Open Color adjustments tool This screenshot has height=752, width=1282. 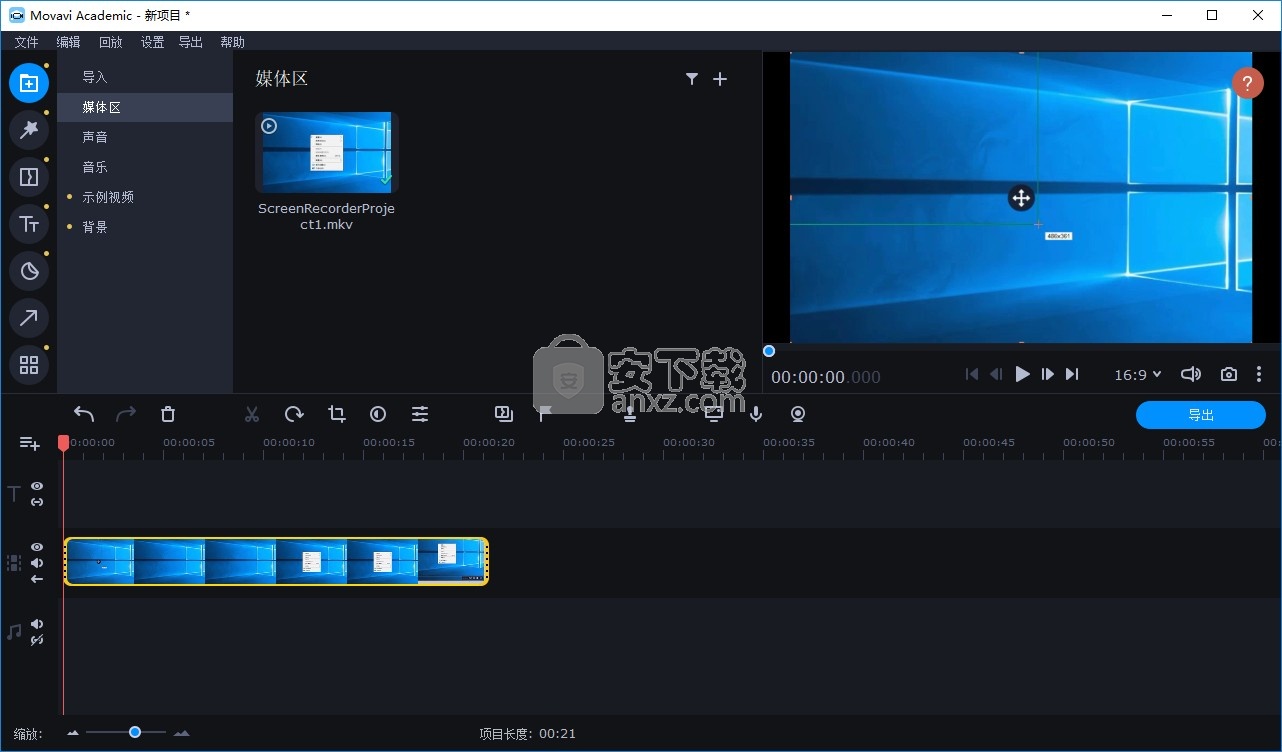[378, 414]
